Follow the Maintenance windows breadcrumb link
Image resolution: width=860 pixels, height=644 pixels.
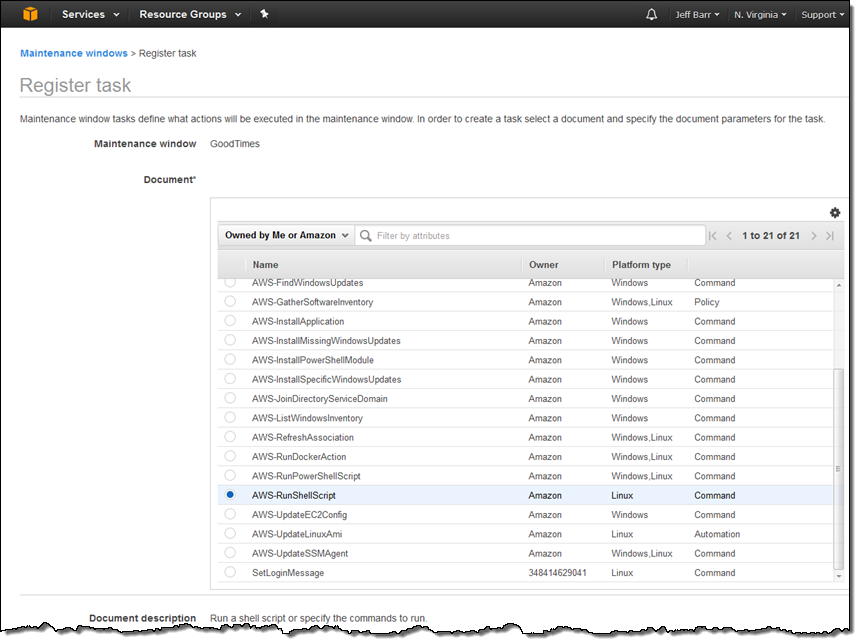coord(73,53)
